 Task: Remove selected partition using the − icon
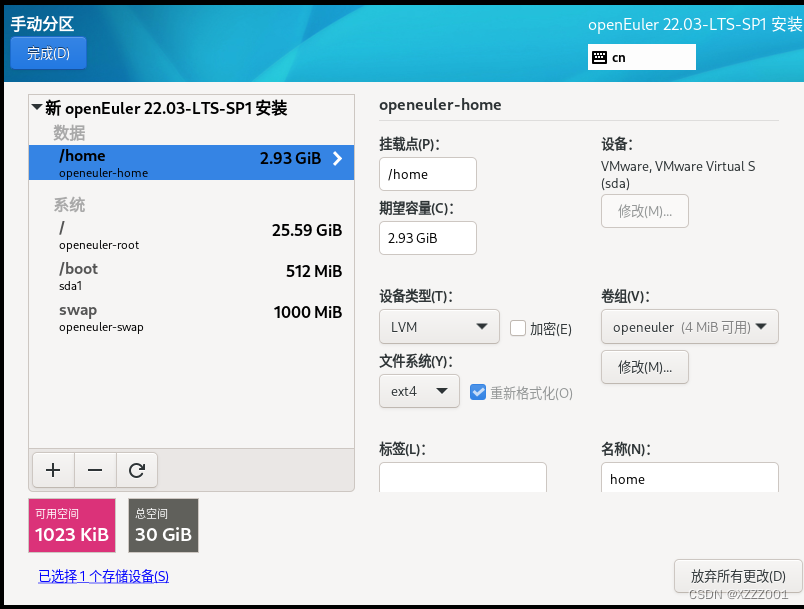[x=89, y=469]
